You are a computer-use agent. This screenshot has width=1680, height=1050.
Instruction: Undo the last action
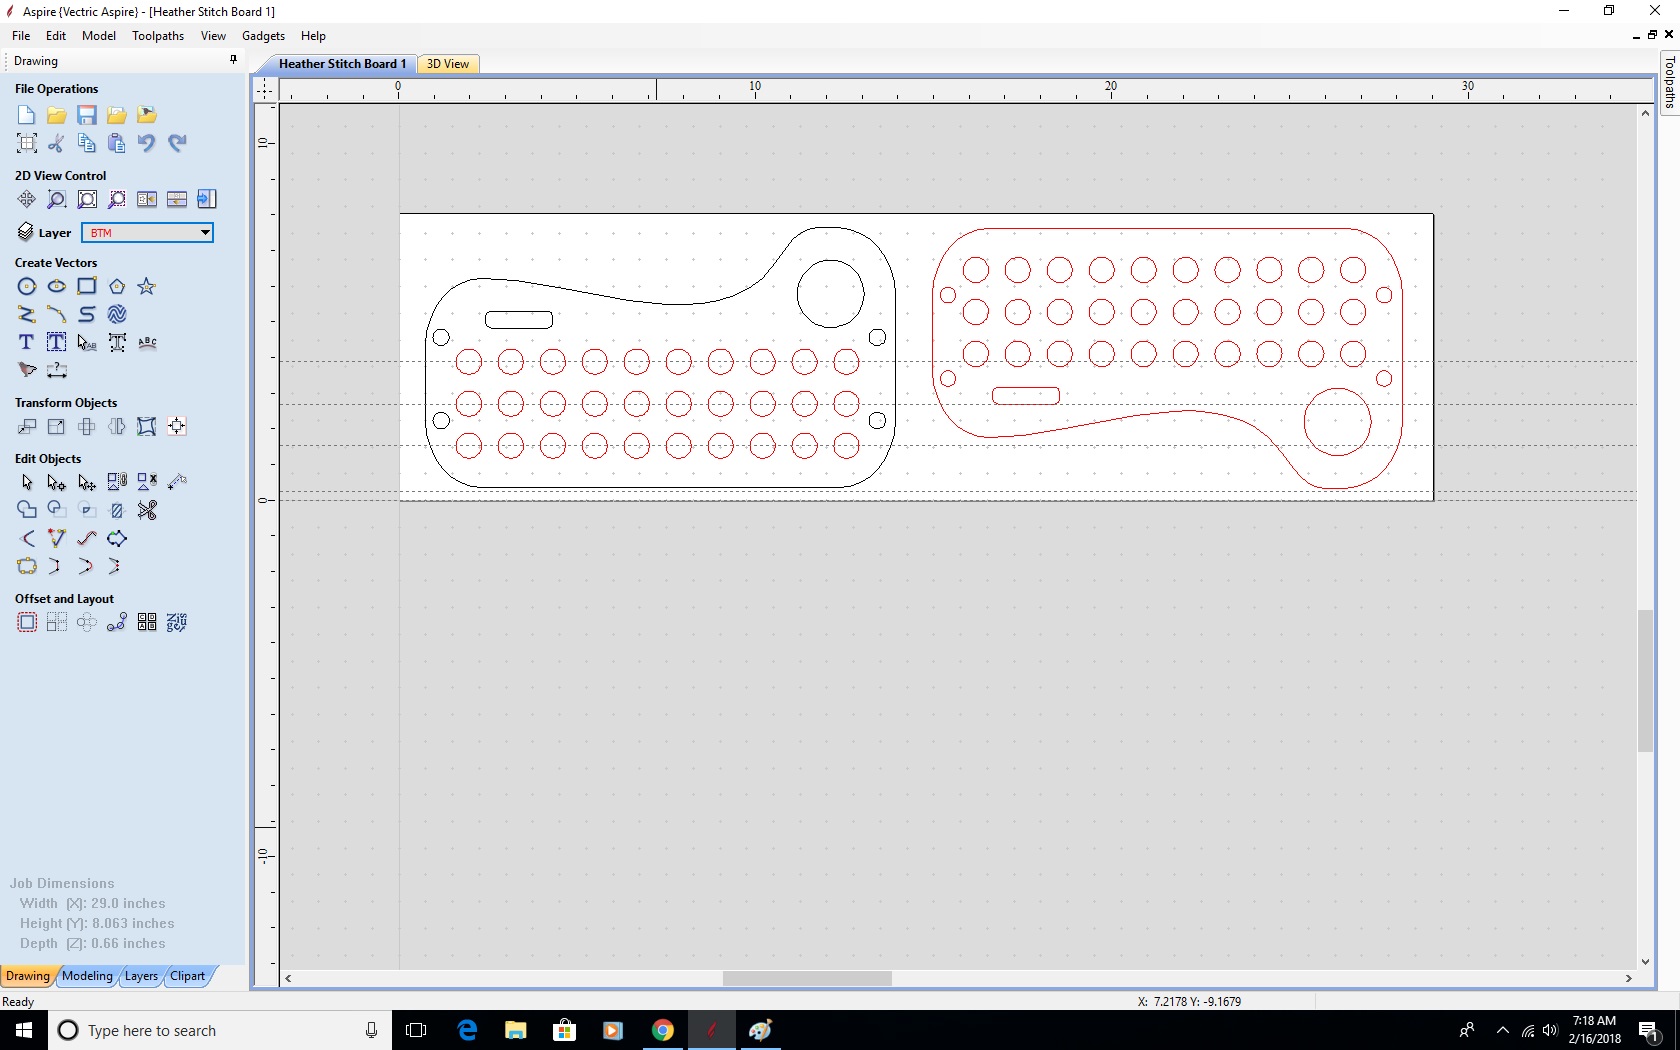147,143
